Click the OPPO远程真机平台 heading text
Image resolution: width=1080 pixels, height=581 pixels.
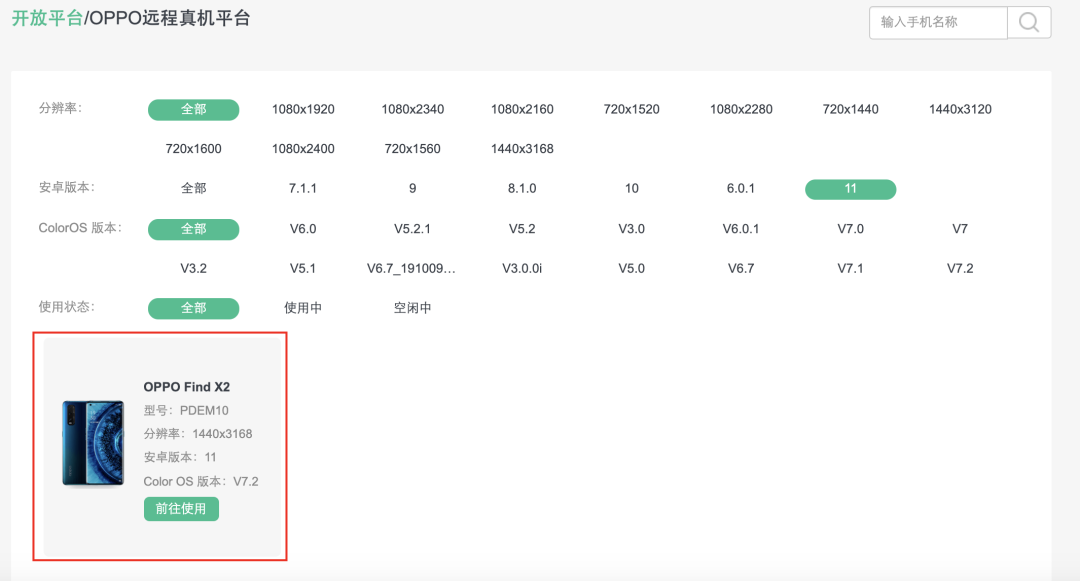point(169,18)
